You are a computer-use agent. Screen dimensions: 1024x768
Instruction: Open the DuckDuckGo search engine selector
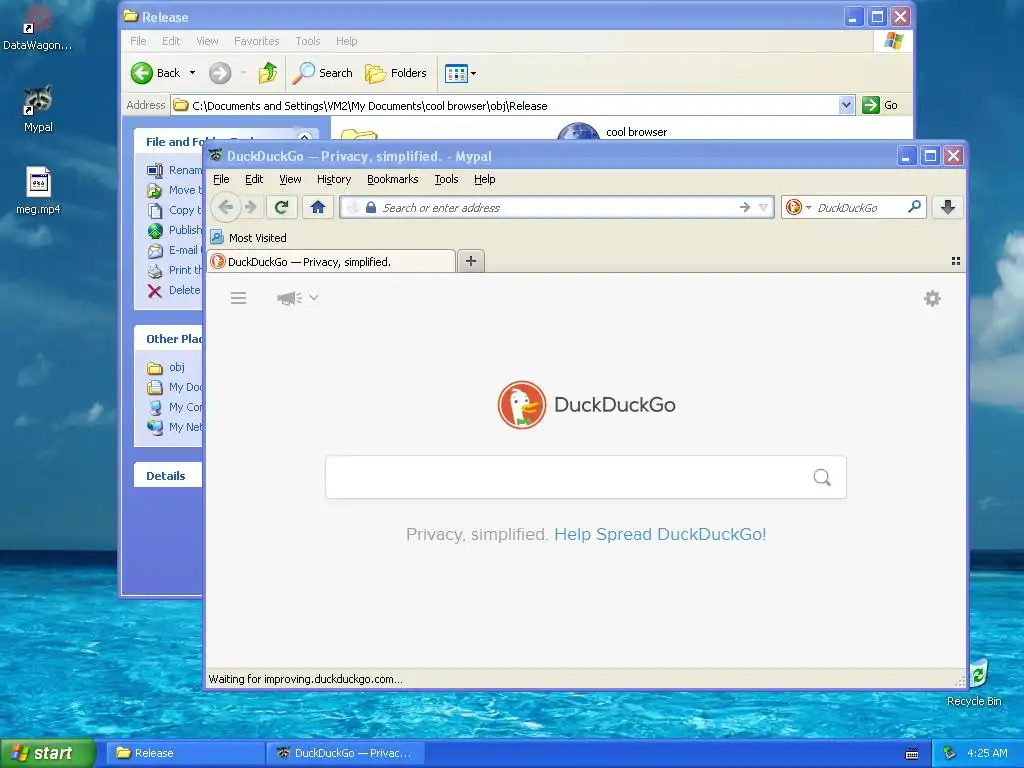798,208
